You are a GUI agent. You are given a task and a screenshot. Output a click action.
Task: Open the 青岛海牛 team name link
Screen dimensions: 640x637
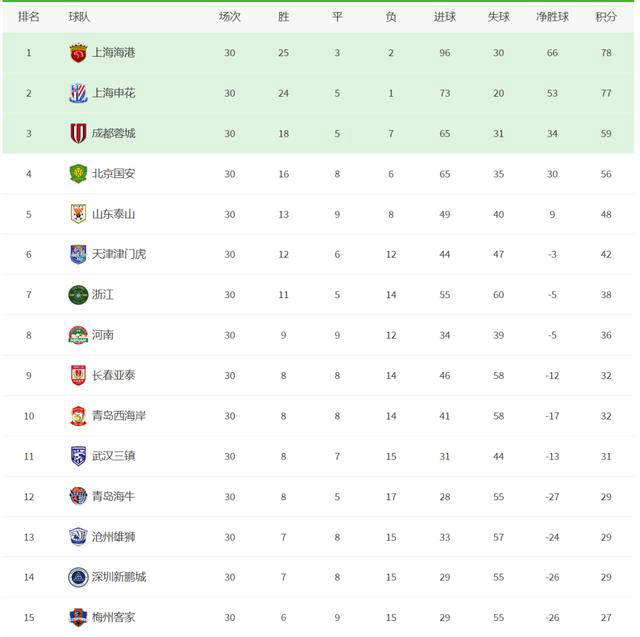(x=113, y=496)
